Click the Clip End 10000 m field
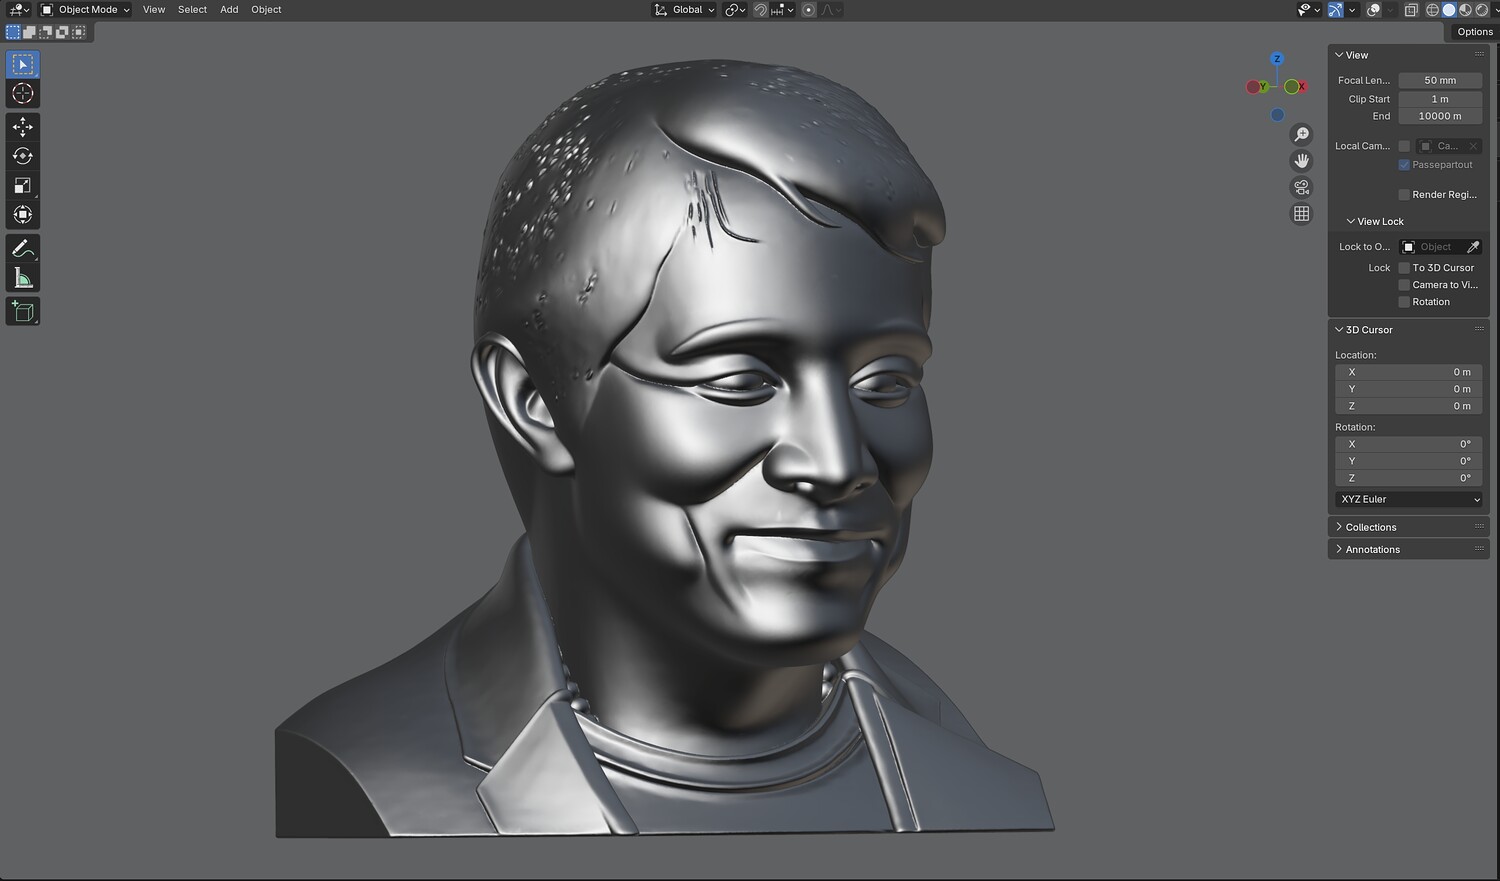The image size is (1500, 881). [1440, 116]
